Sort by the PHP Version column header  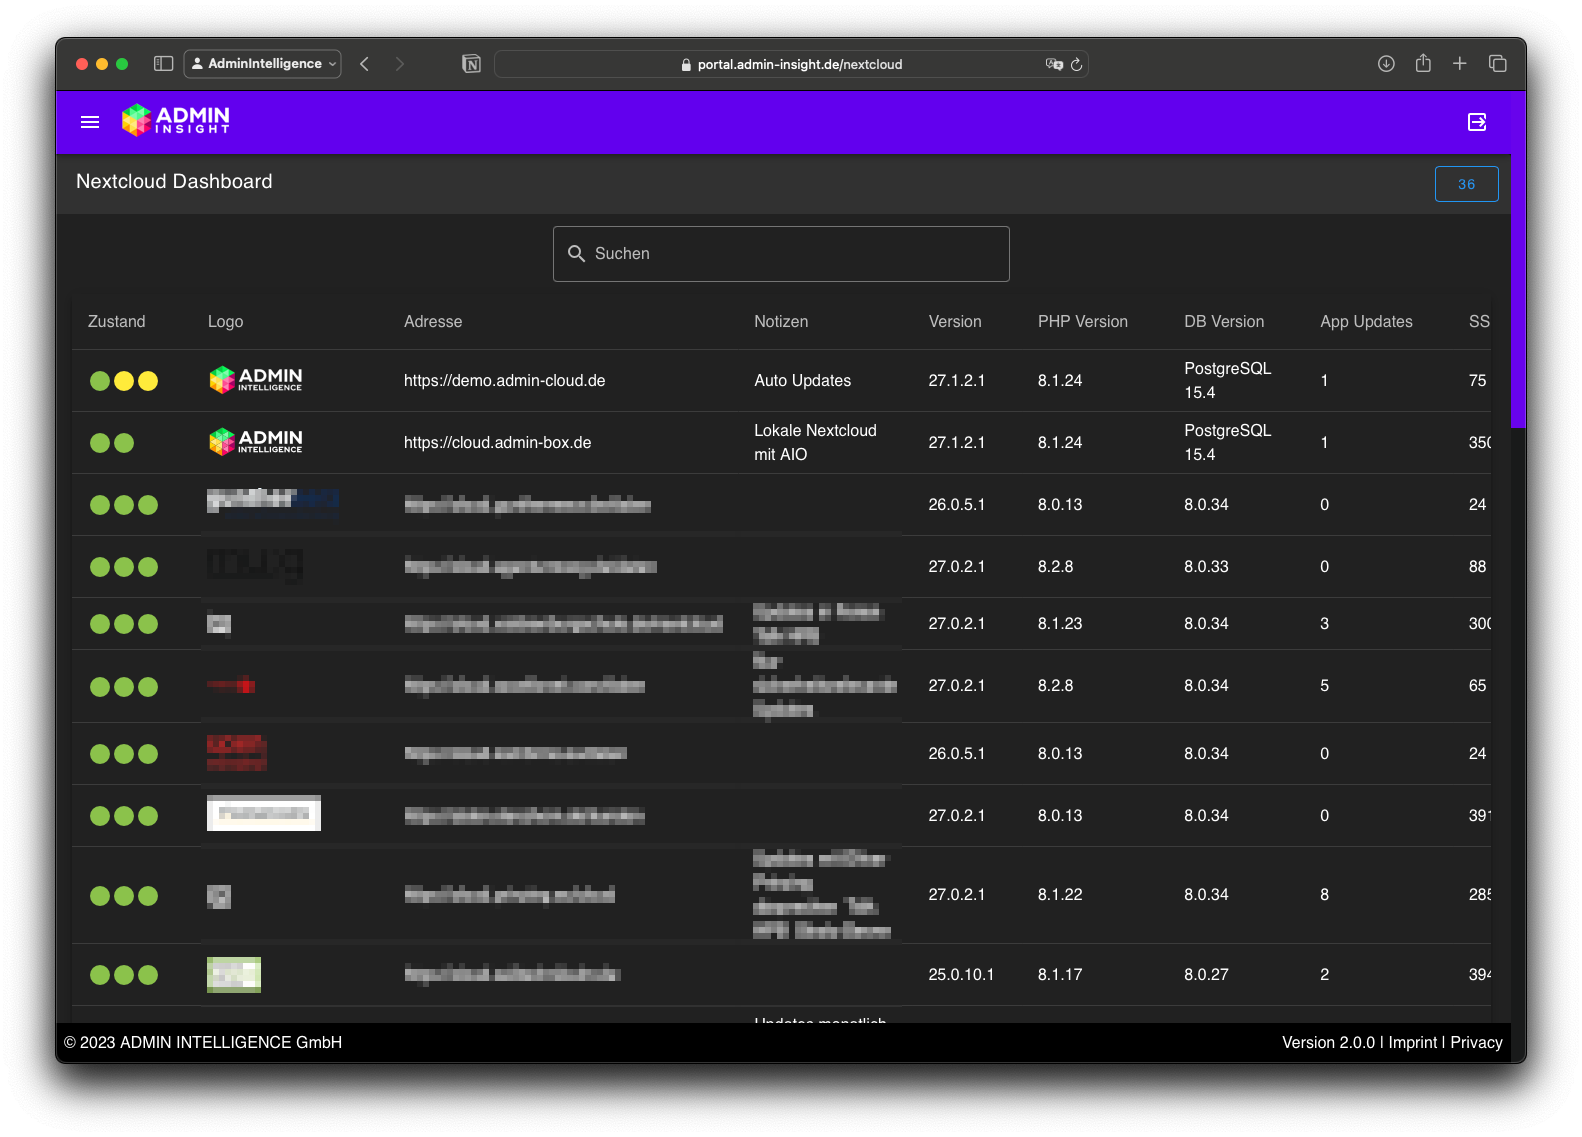pyautogui.click(x=1083, y=322)
